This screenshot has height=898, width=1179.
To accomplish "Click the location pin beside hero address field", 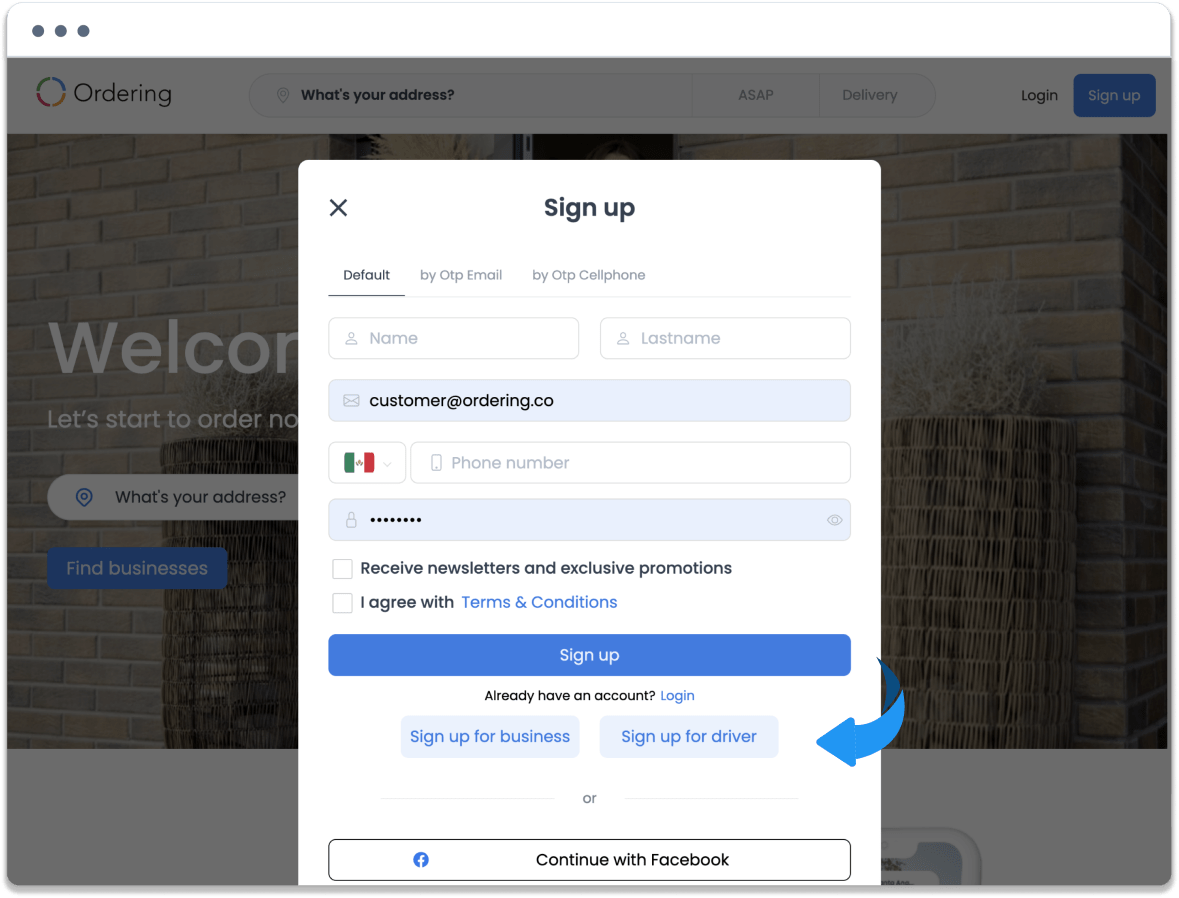I will click(x=84, y=497).
